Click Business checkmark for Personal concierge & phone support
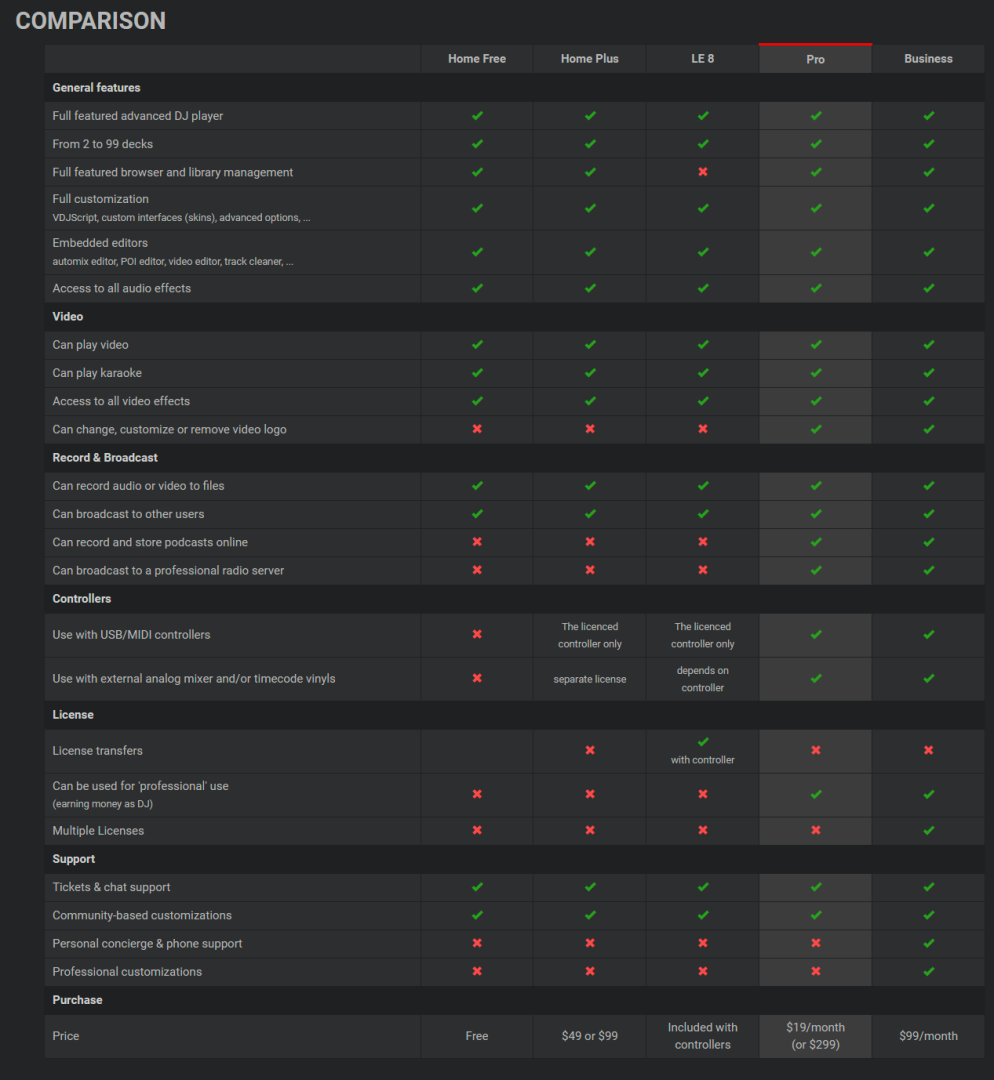Screen dimensions: 994x1080 929,944
